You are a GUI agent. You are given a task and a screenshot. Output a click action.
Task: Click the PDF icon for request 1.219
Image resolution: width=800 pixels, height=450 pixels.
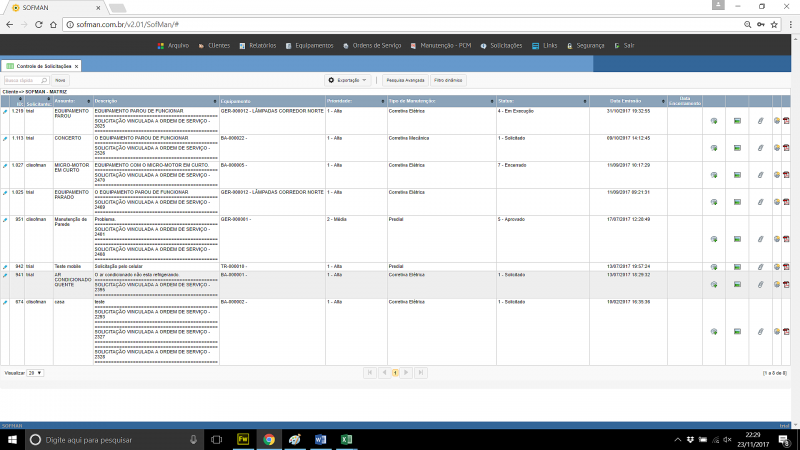coord(786,121)
